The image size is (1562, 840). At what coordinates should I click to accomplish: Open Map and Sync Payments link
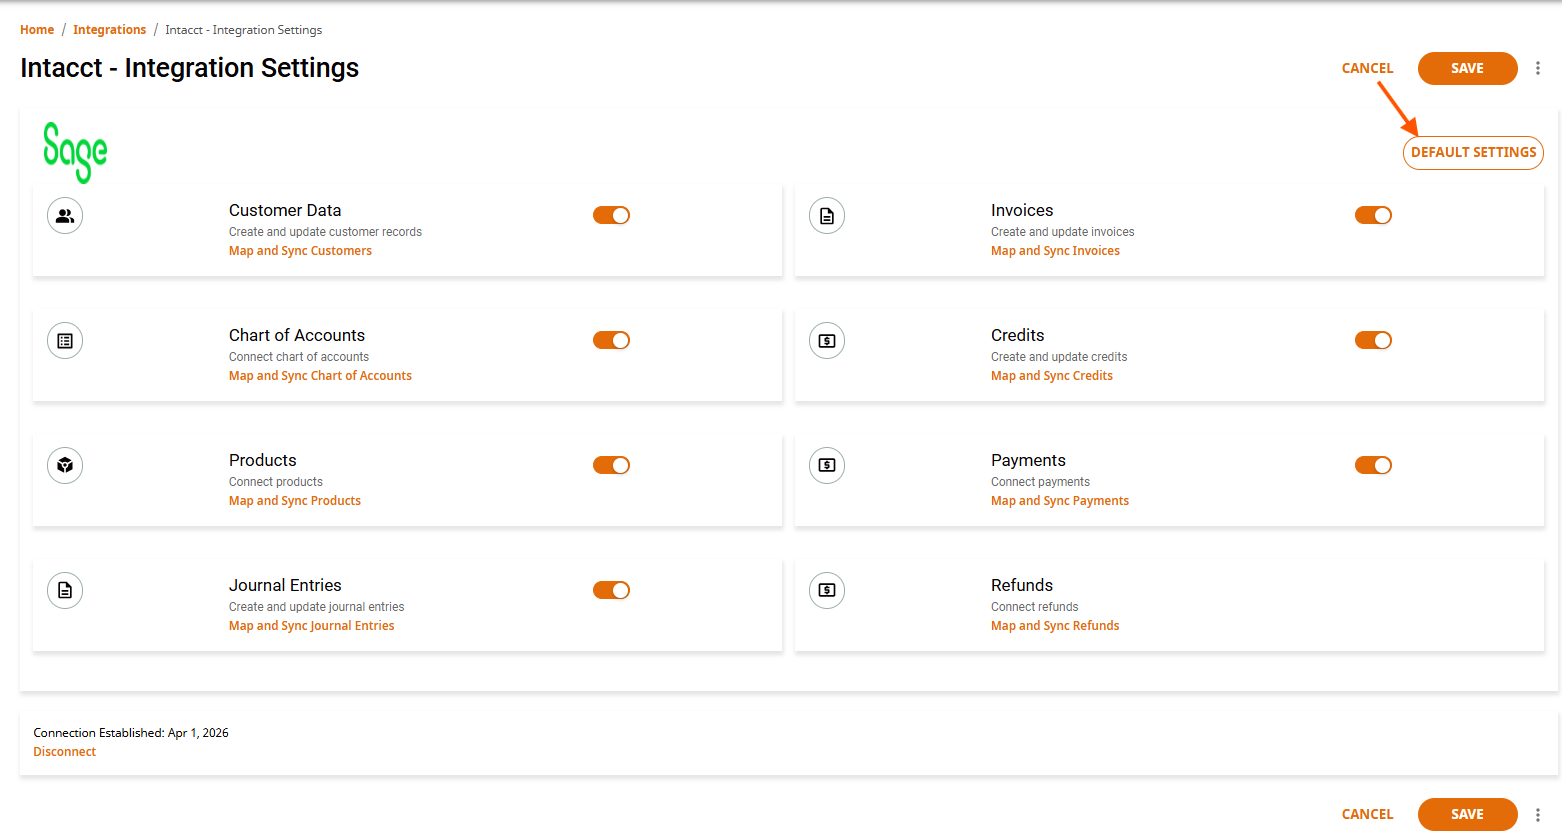point(1060,501)
